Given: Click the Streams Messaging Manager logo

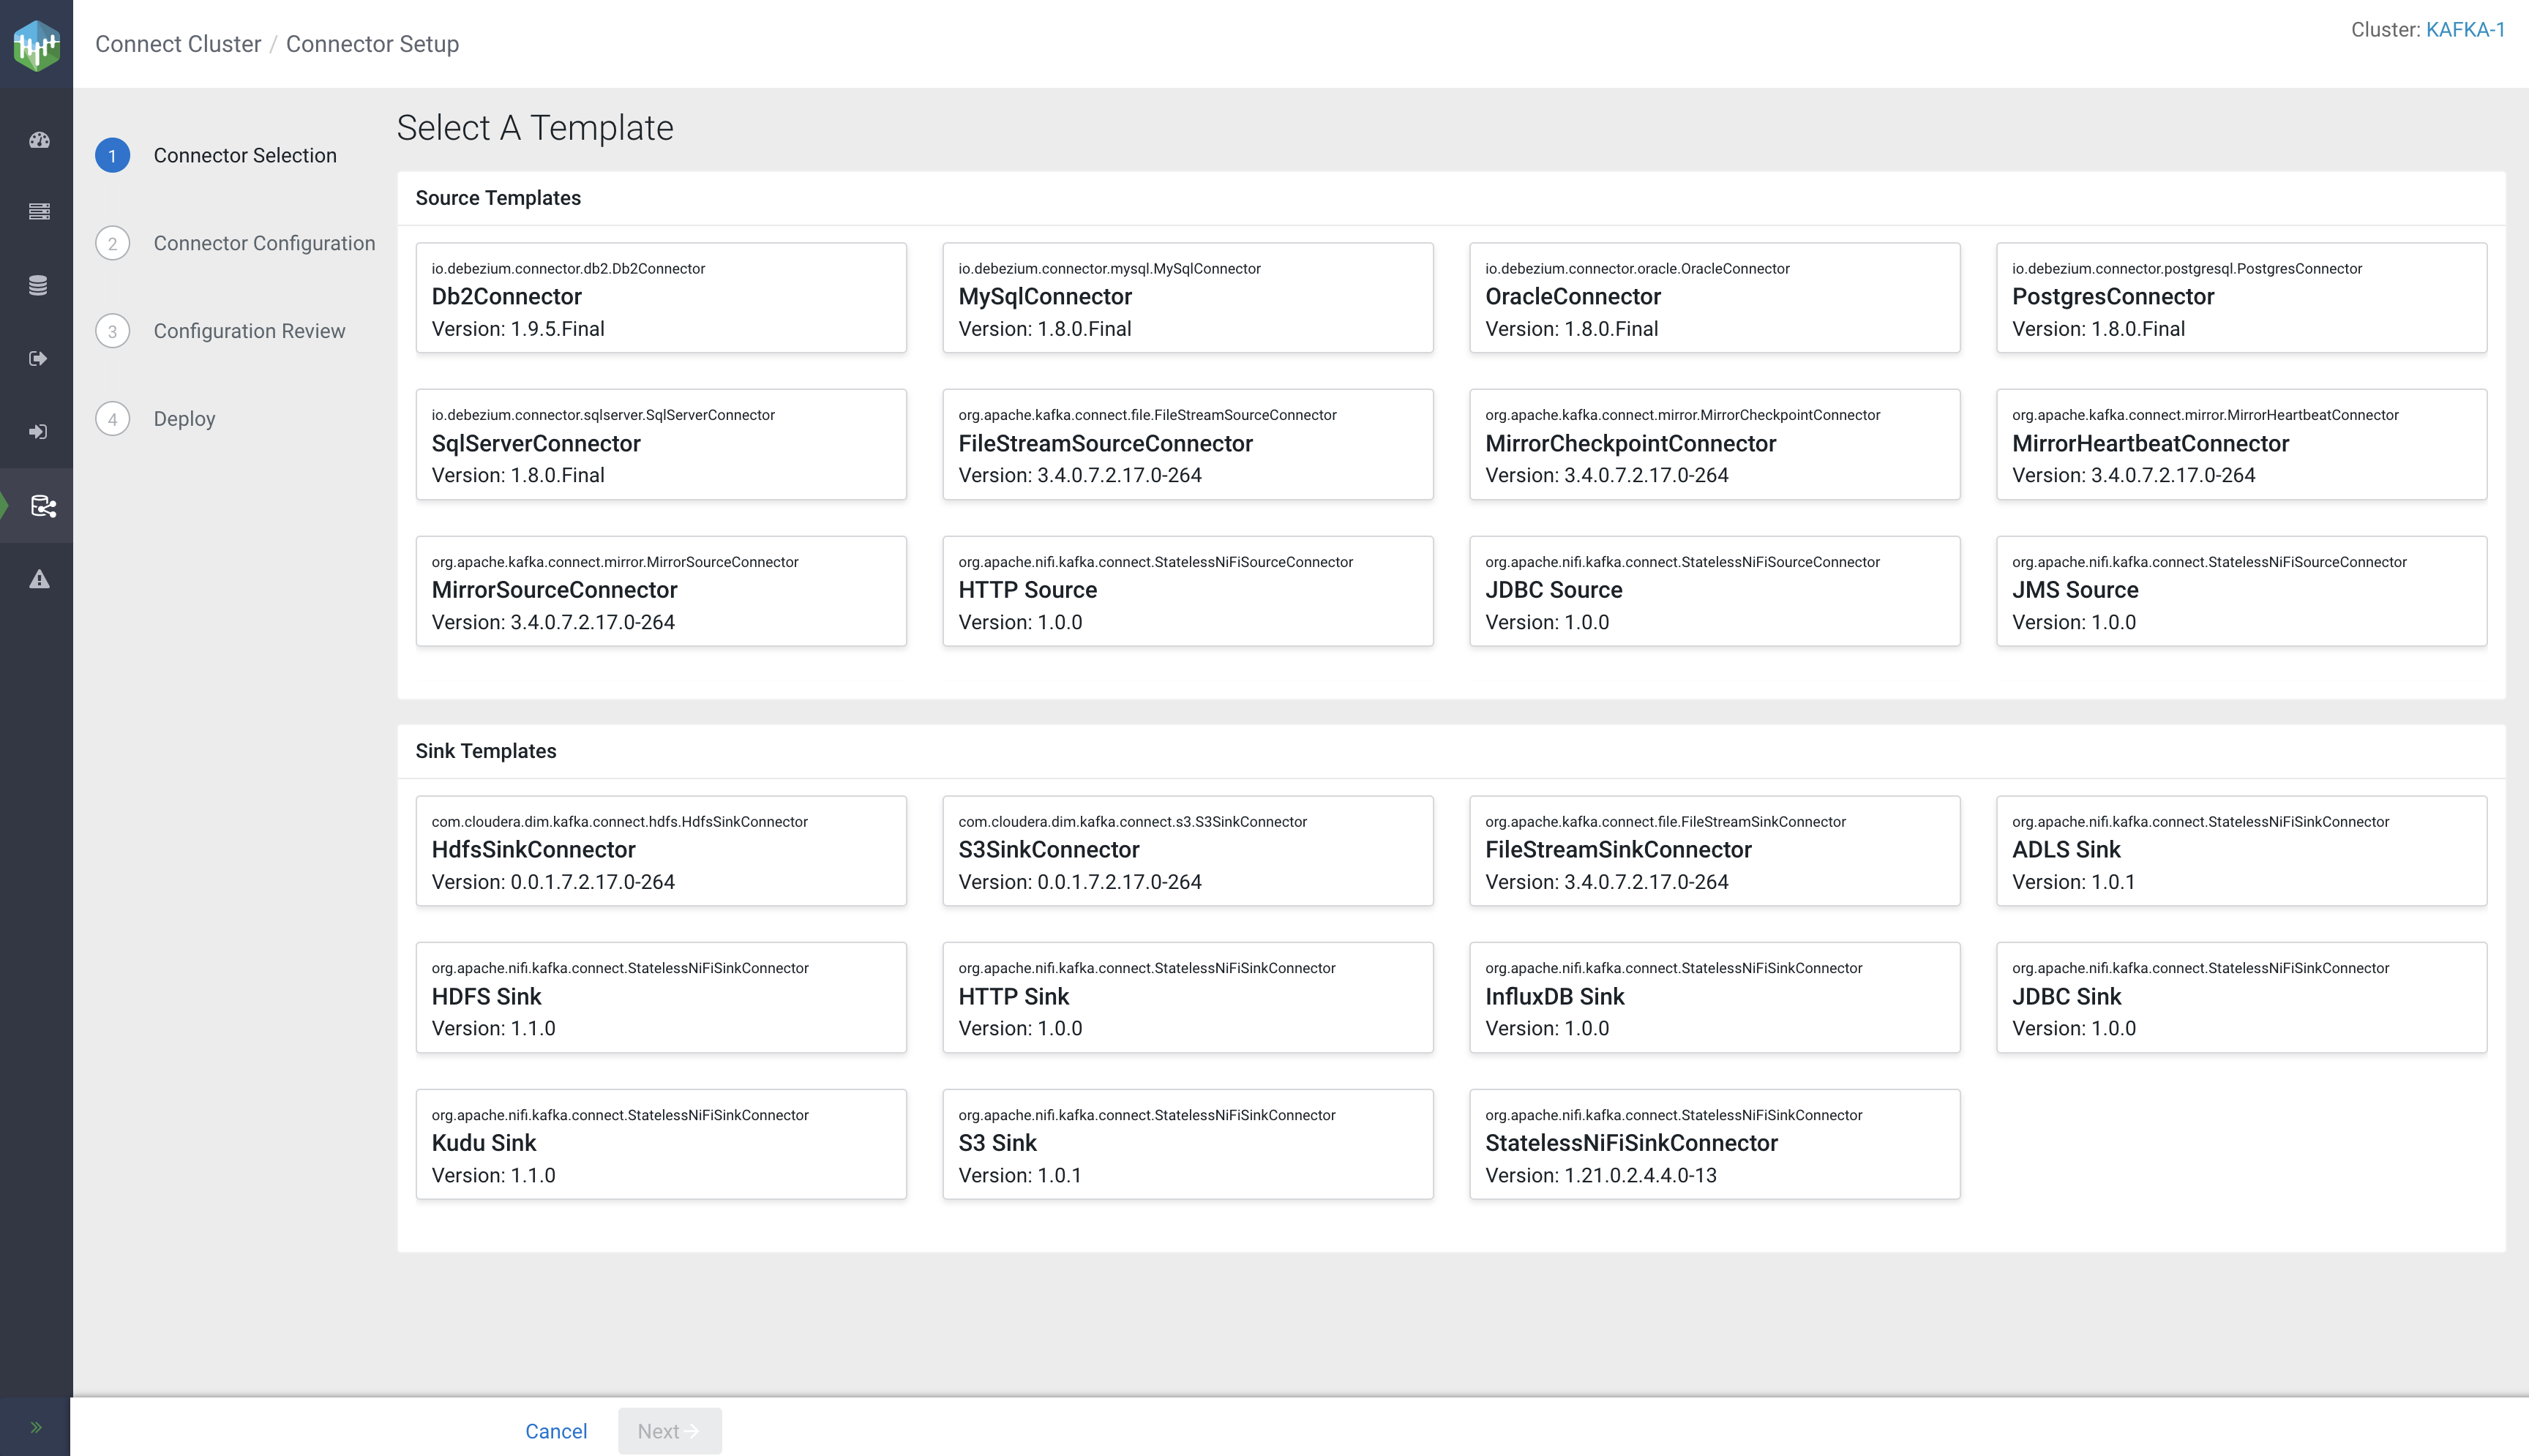Looking at the screenshot, I should click(37, 45).
